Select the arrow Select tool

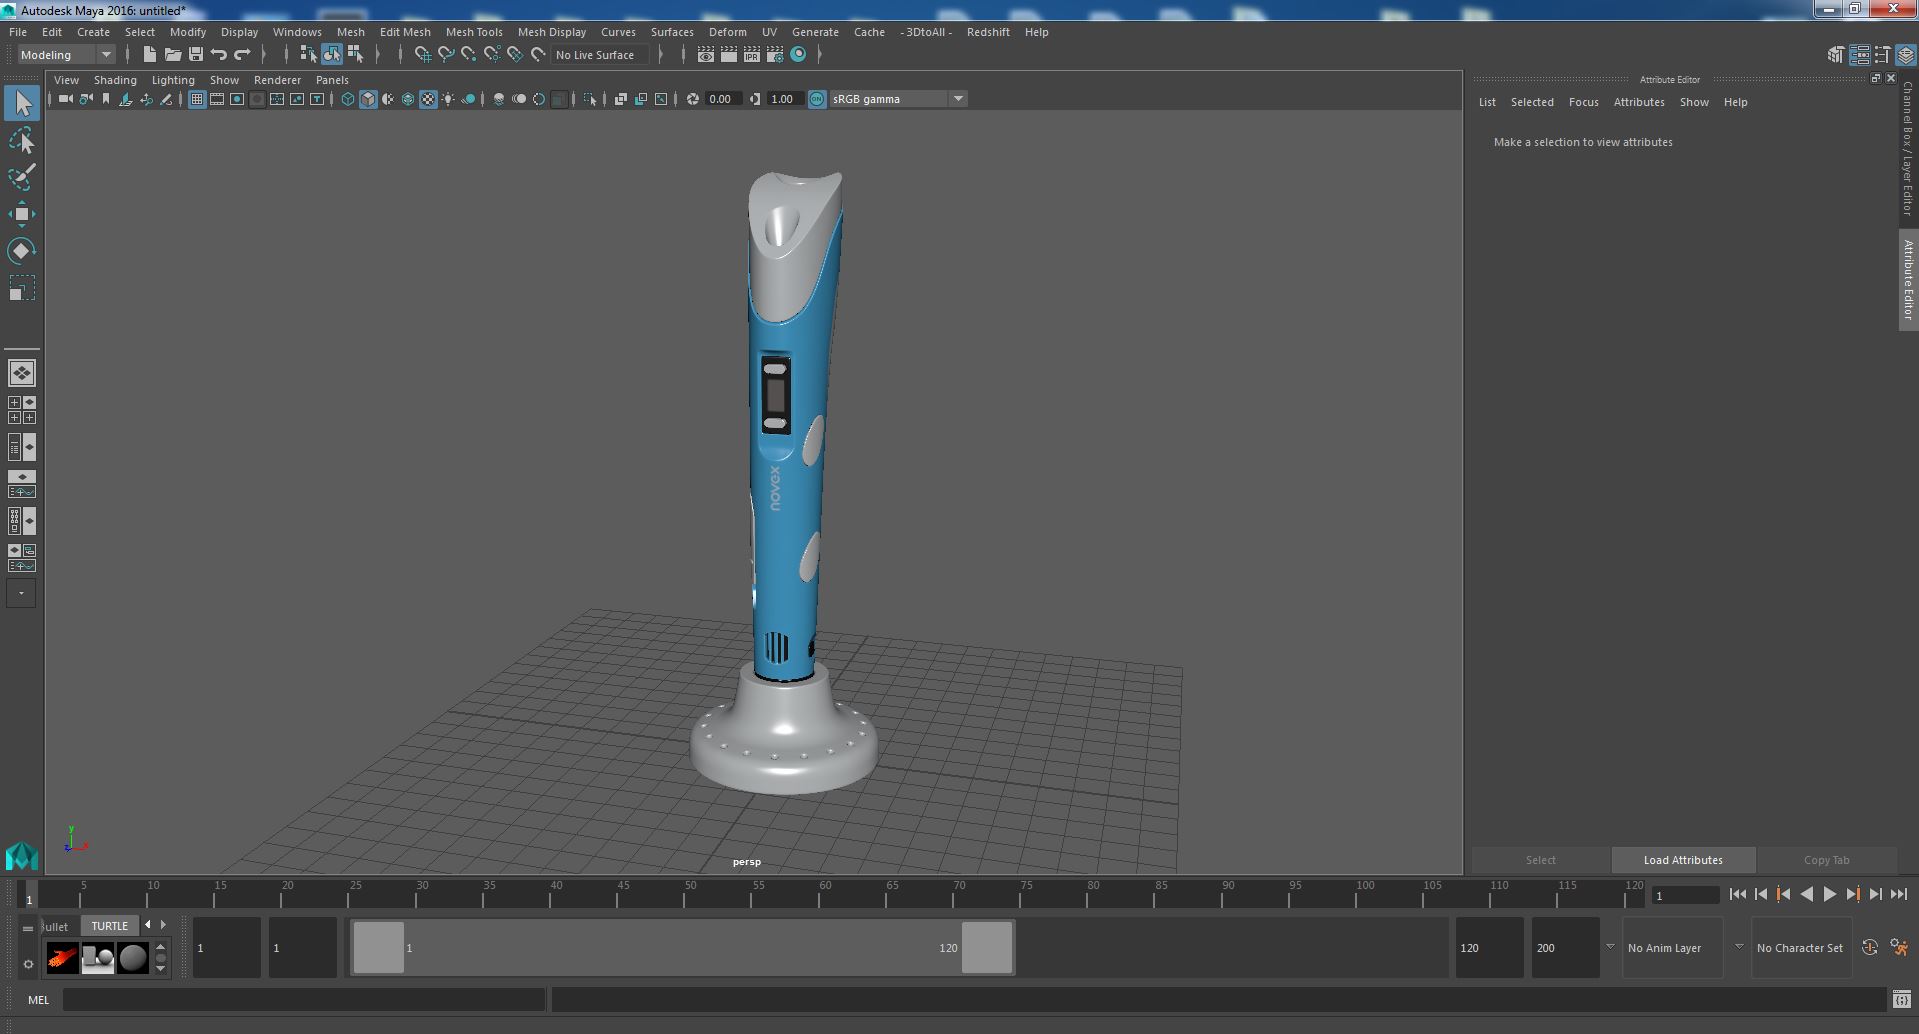tap(22, 104)
